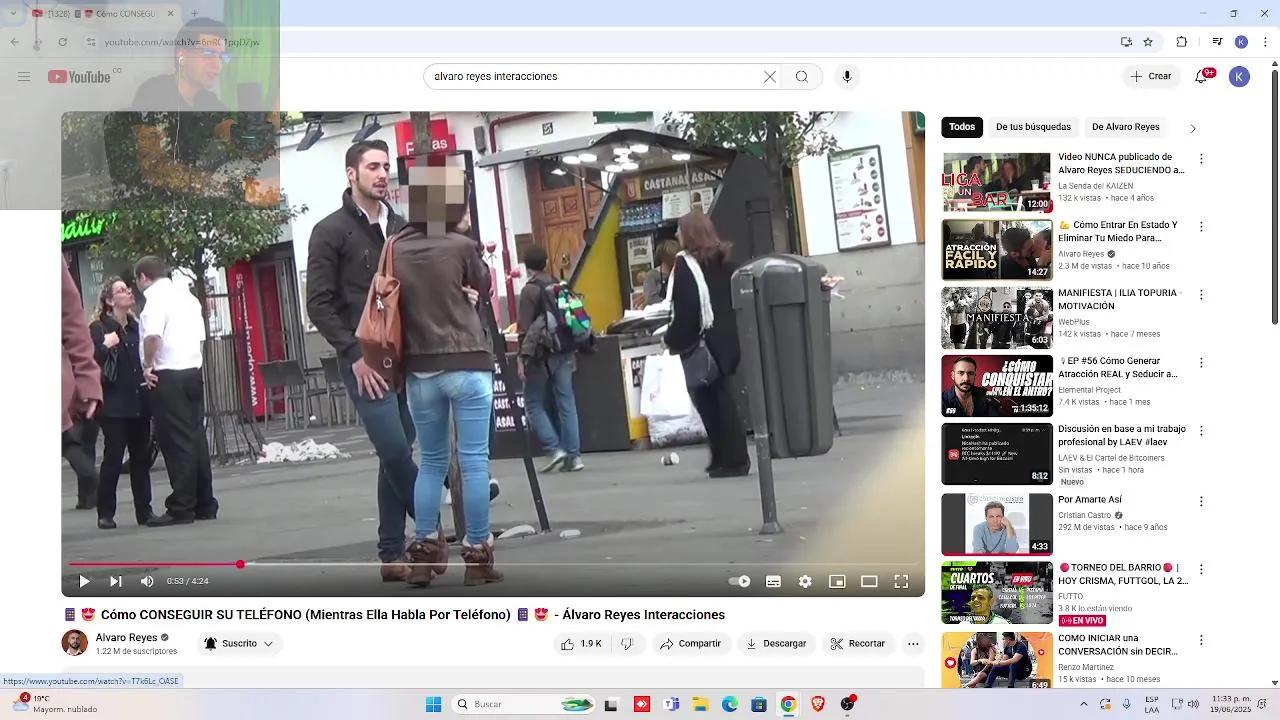The width and height of the screenshot is (1280, 720).
Task: Open YouTube notifications bell
Action: (1202, 76)
